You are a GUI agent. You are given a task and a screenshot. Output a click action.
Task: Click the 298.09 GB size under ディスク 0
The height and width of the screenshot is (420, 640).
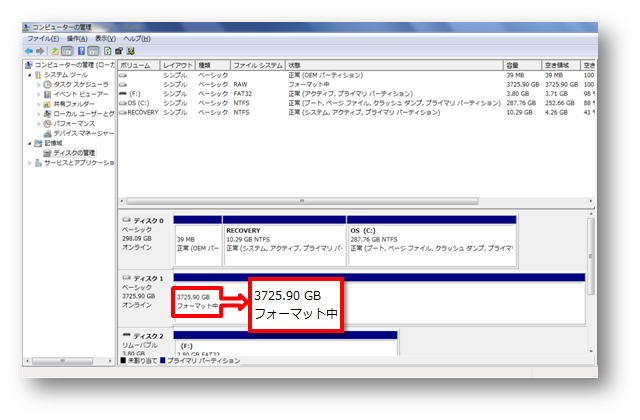(137, 238)
